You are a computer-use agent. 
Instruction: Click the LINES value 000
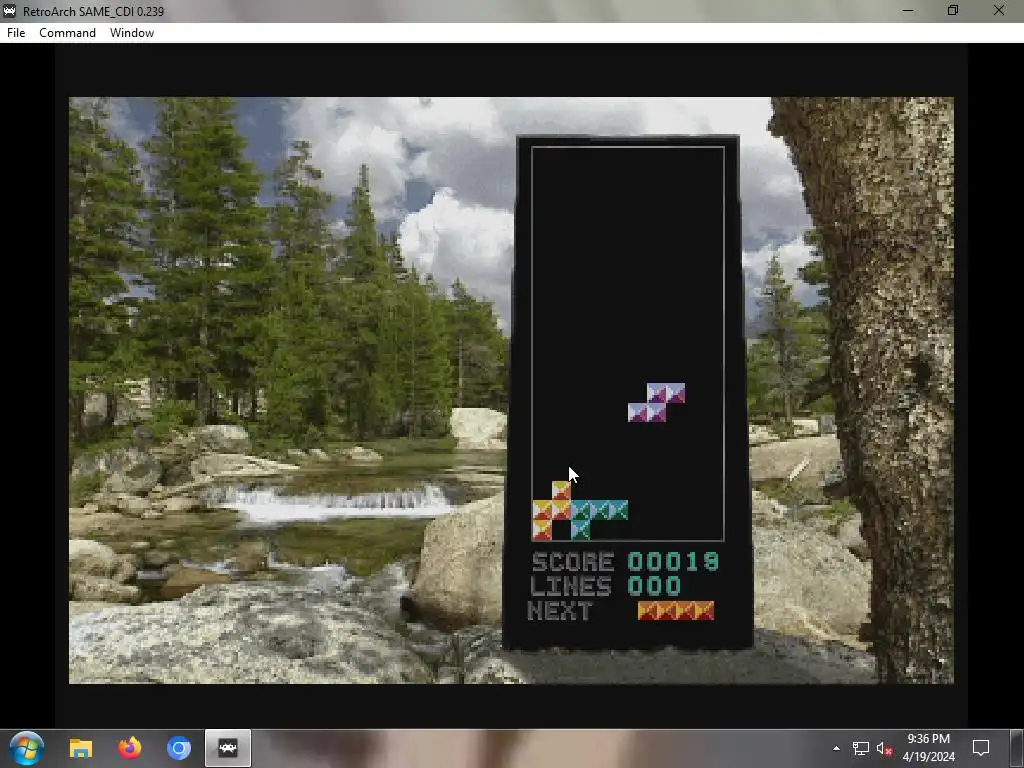tap(654, 586)
